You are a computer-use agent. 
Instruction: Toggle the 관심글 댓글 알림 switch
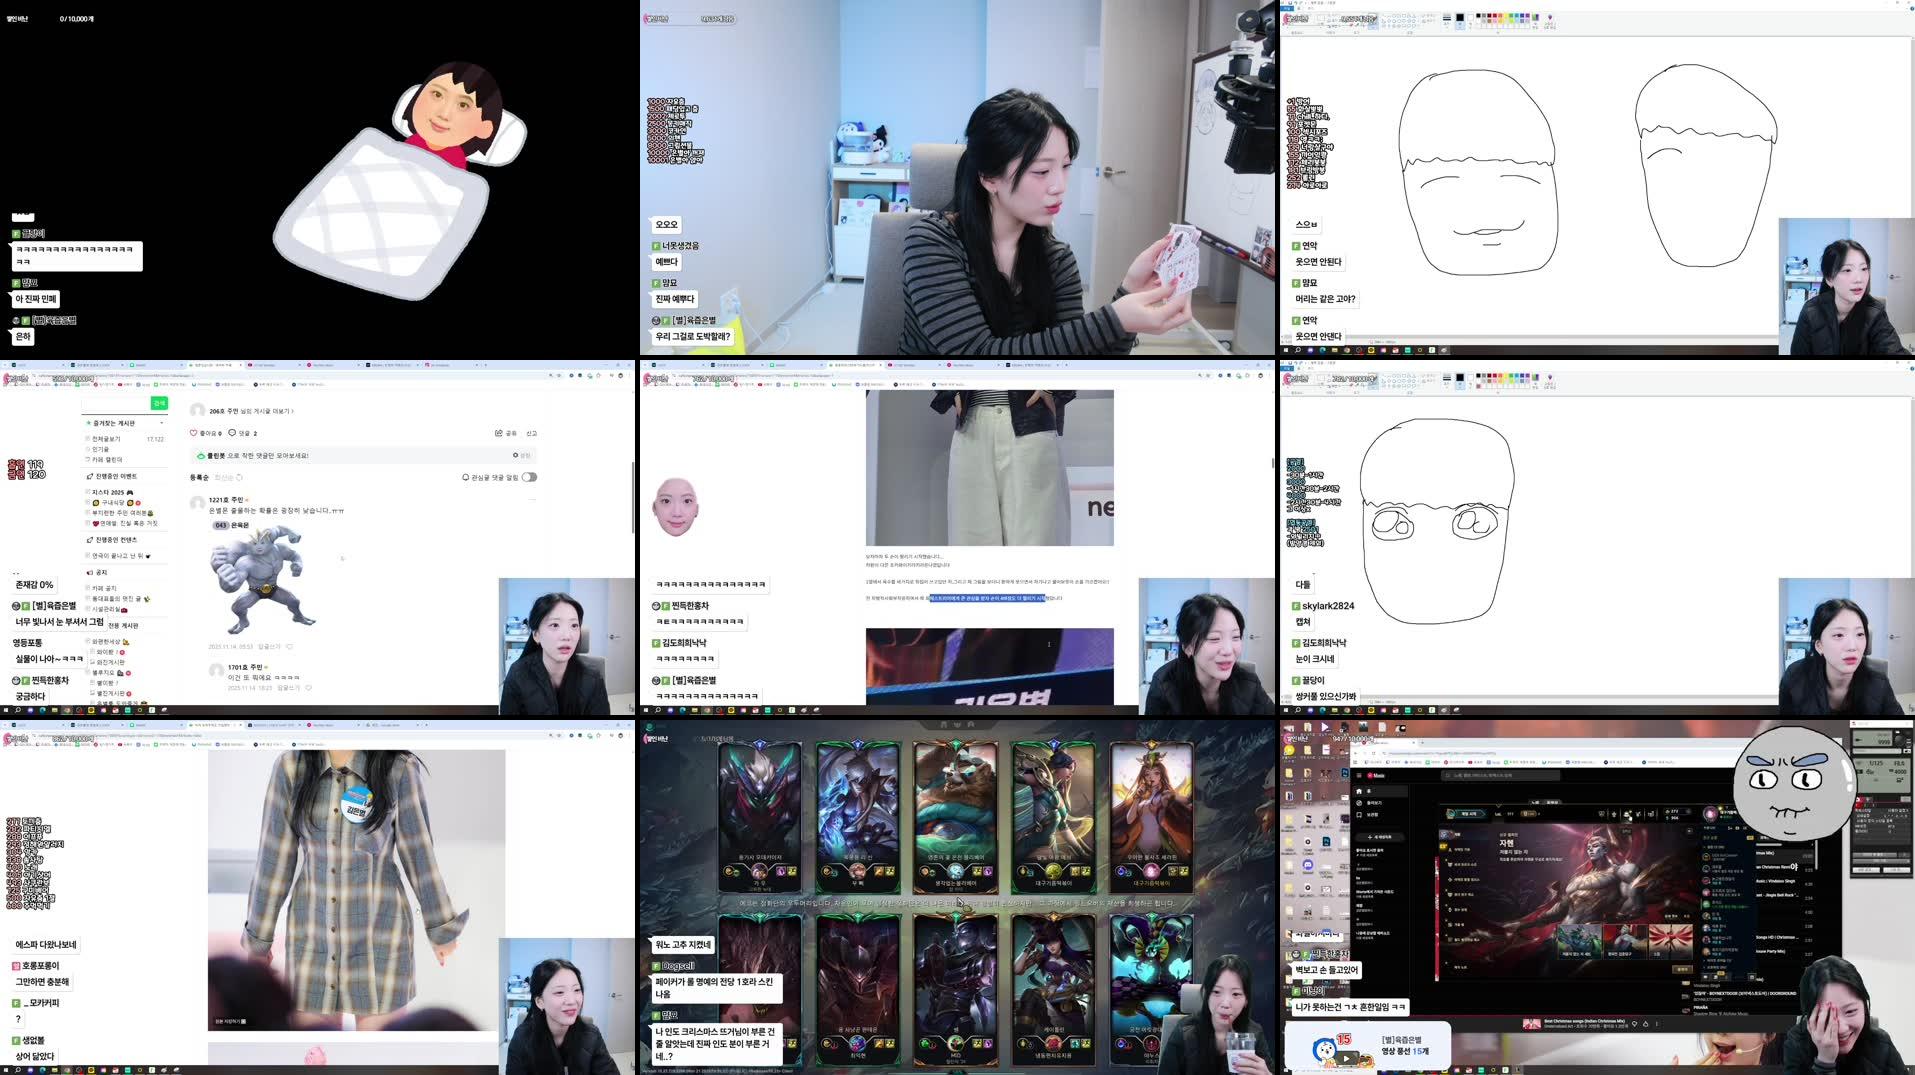click(531, 477)
